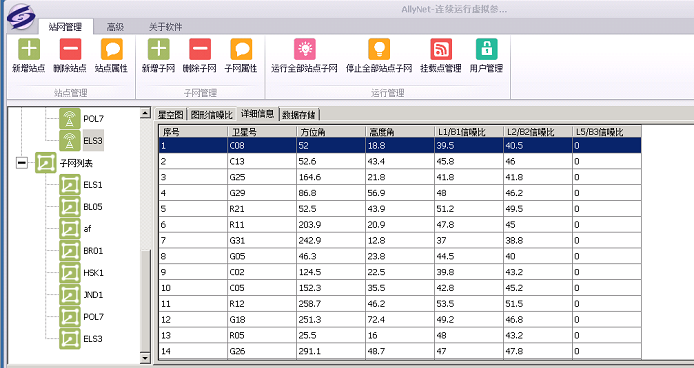The width and height of the screenshot is (694, 368).
Task: Open 挂载点管理 red feed icon
Action: (x=441, y=49)
